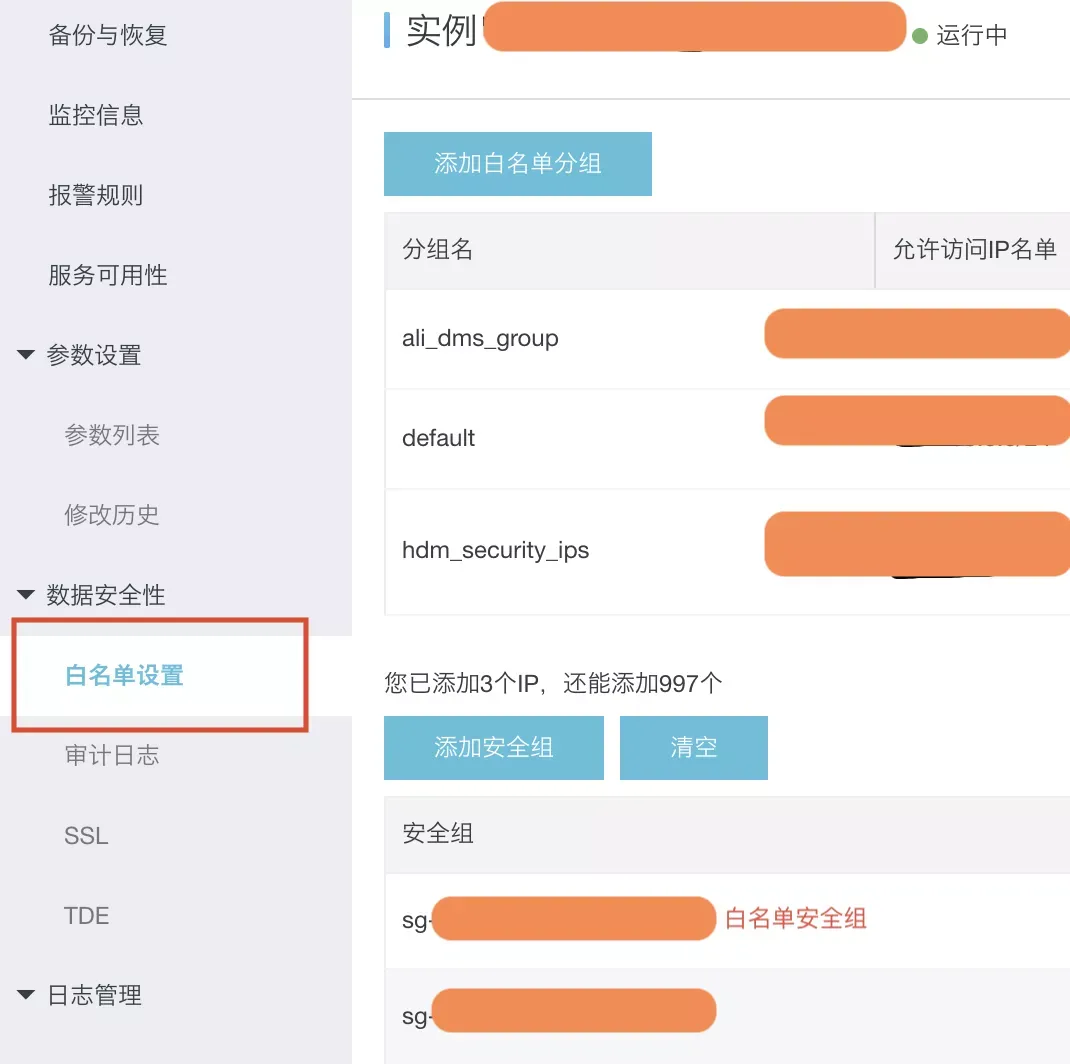Click the 您已添加3个IP quota text
The width and height of the screenshot is (1070, 1064).
click(553, 683)
